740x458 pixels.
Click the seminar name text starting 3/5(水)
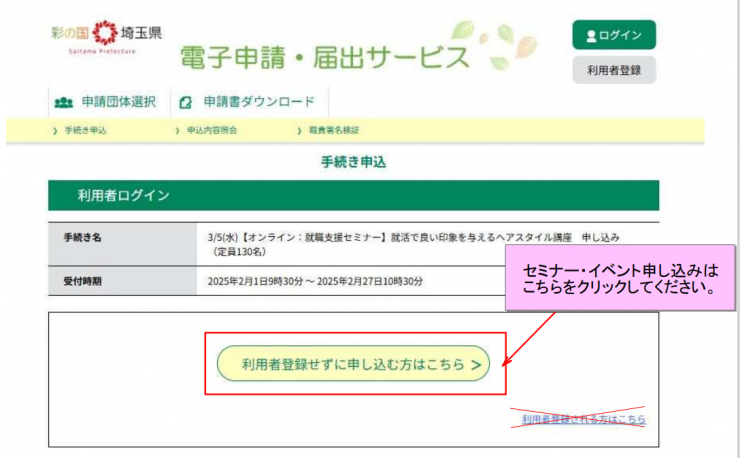pyautogui.click(x=413, y=244)
